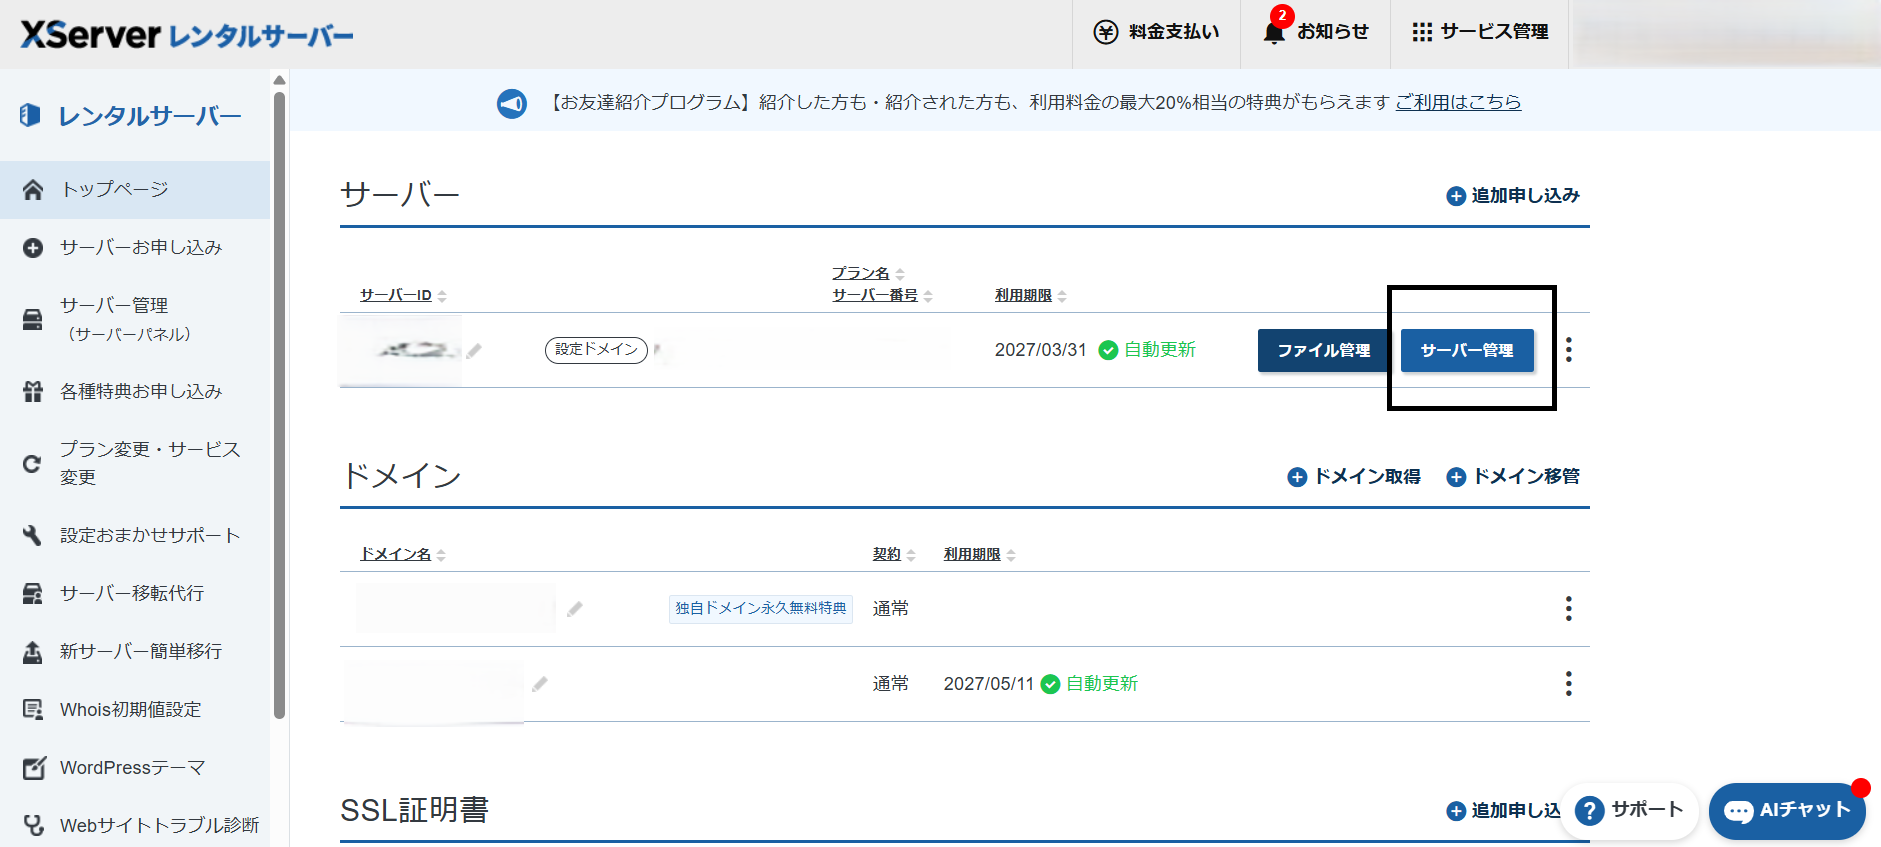1881x847 pixels.
Task: Go to トップページ in sidebar
Action: (135, 190)
